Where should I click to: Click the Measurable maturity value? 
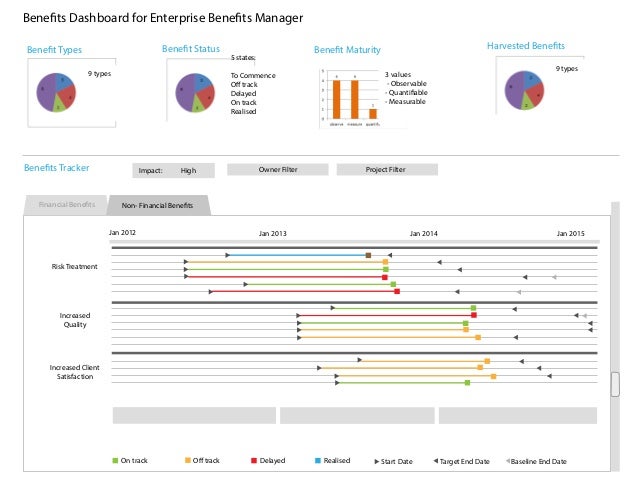coord(407,101)
